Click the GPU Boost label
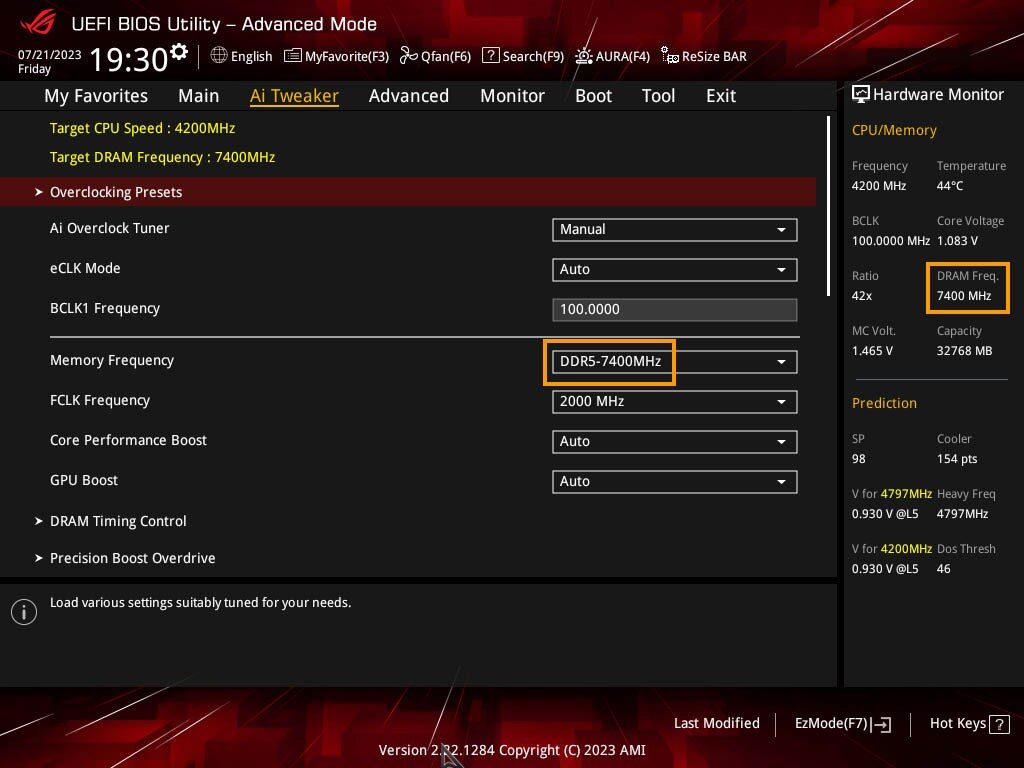 pyautogui.click(x=84, y=480)
